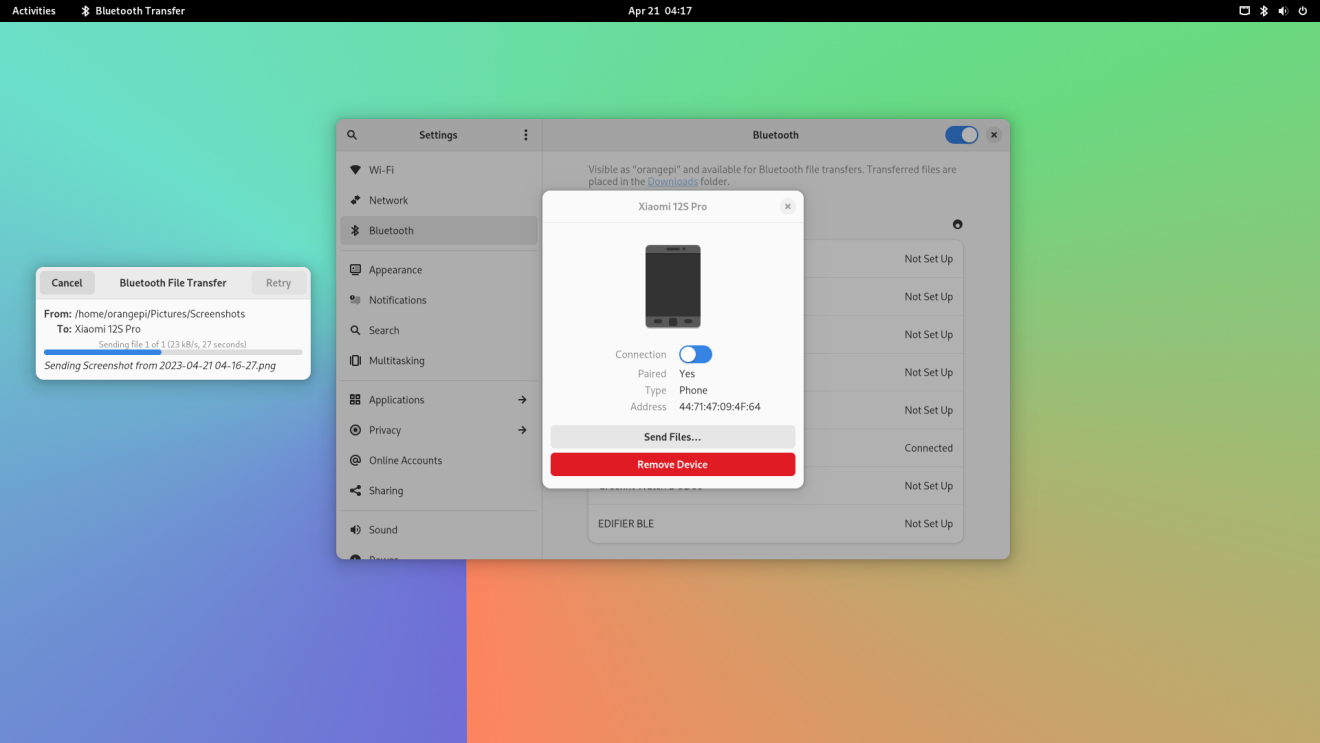Image resolution: width=1320 pixels, height=743 pixels.
Task: Click the Send Files button
Action: 673,437
